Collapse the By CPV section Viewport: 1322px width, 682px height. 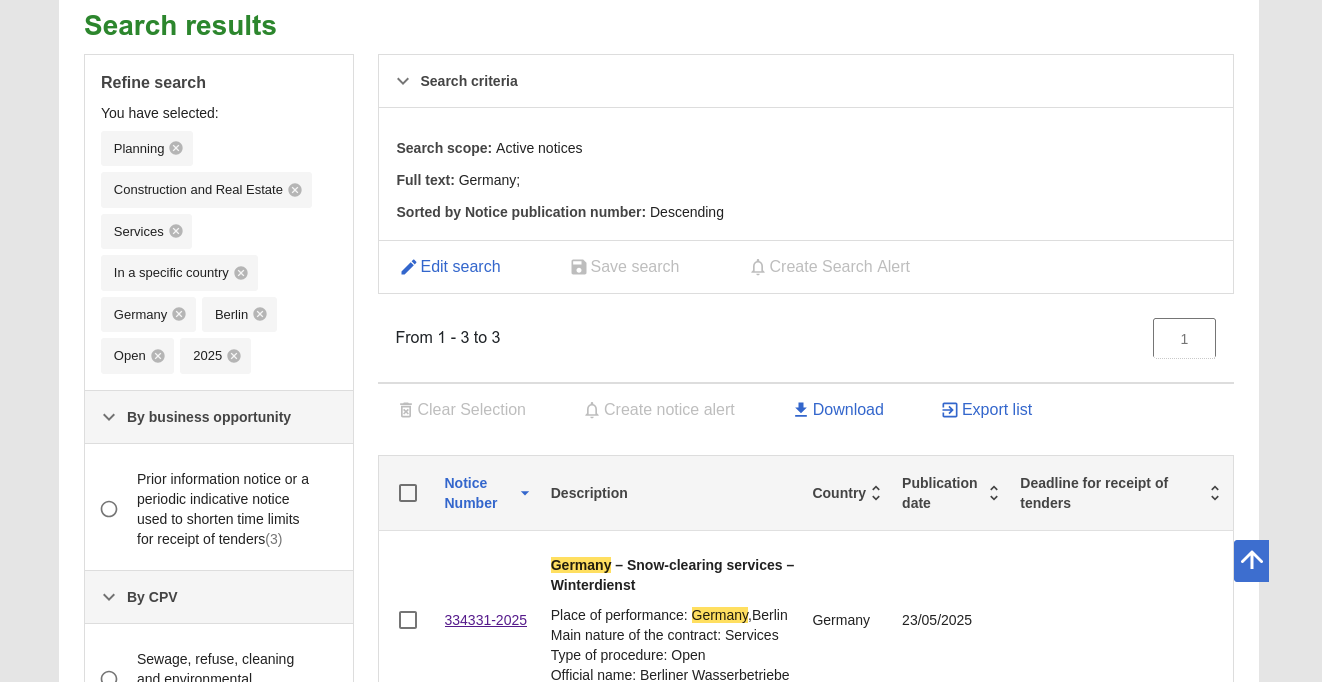[109, 597]
